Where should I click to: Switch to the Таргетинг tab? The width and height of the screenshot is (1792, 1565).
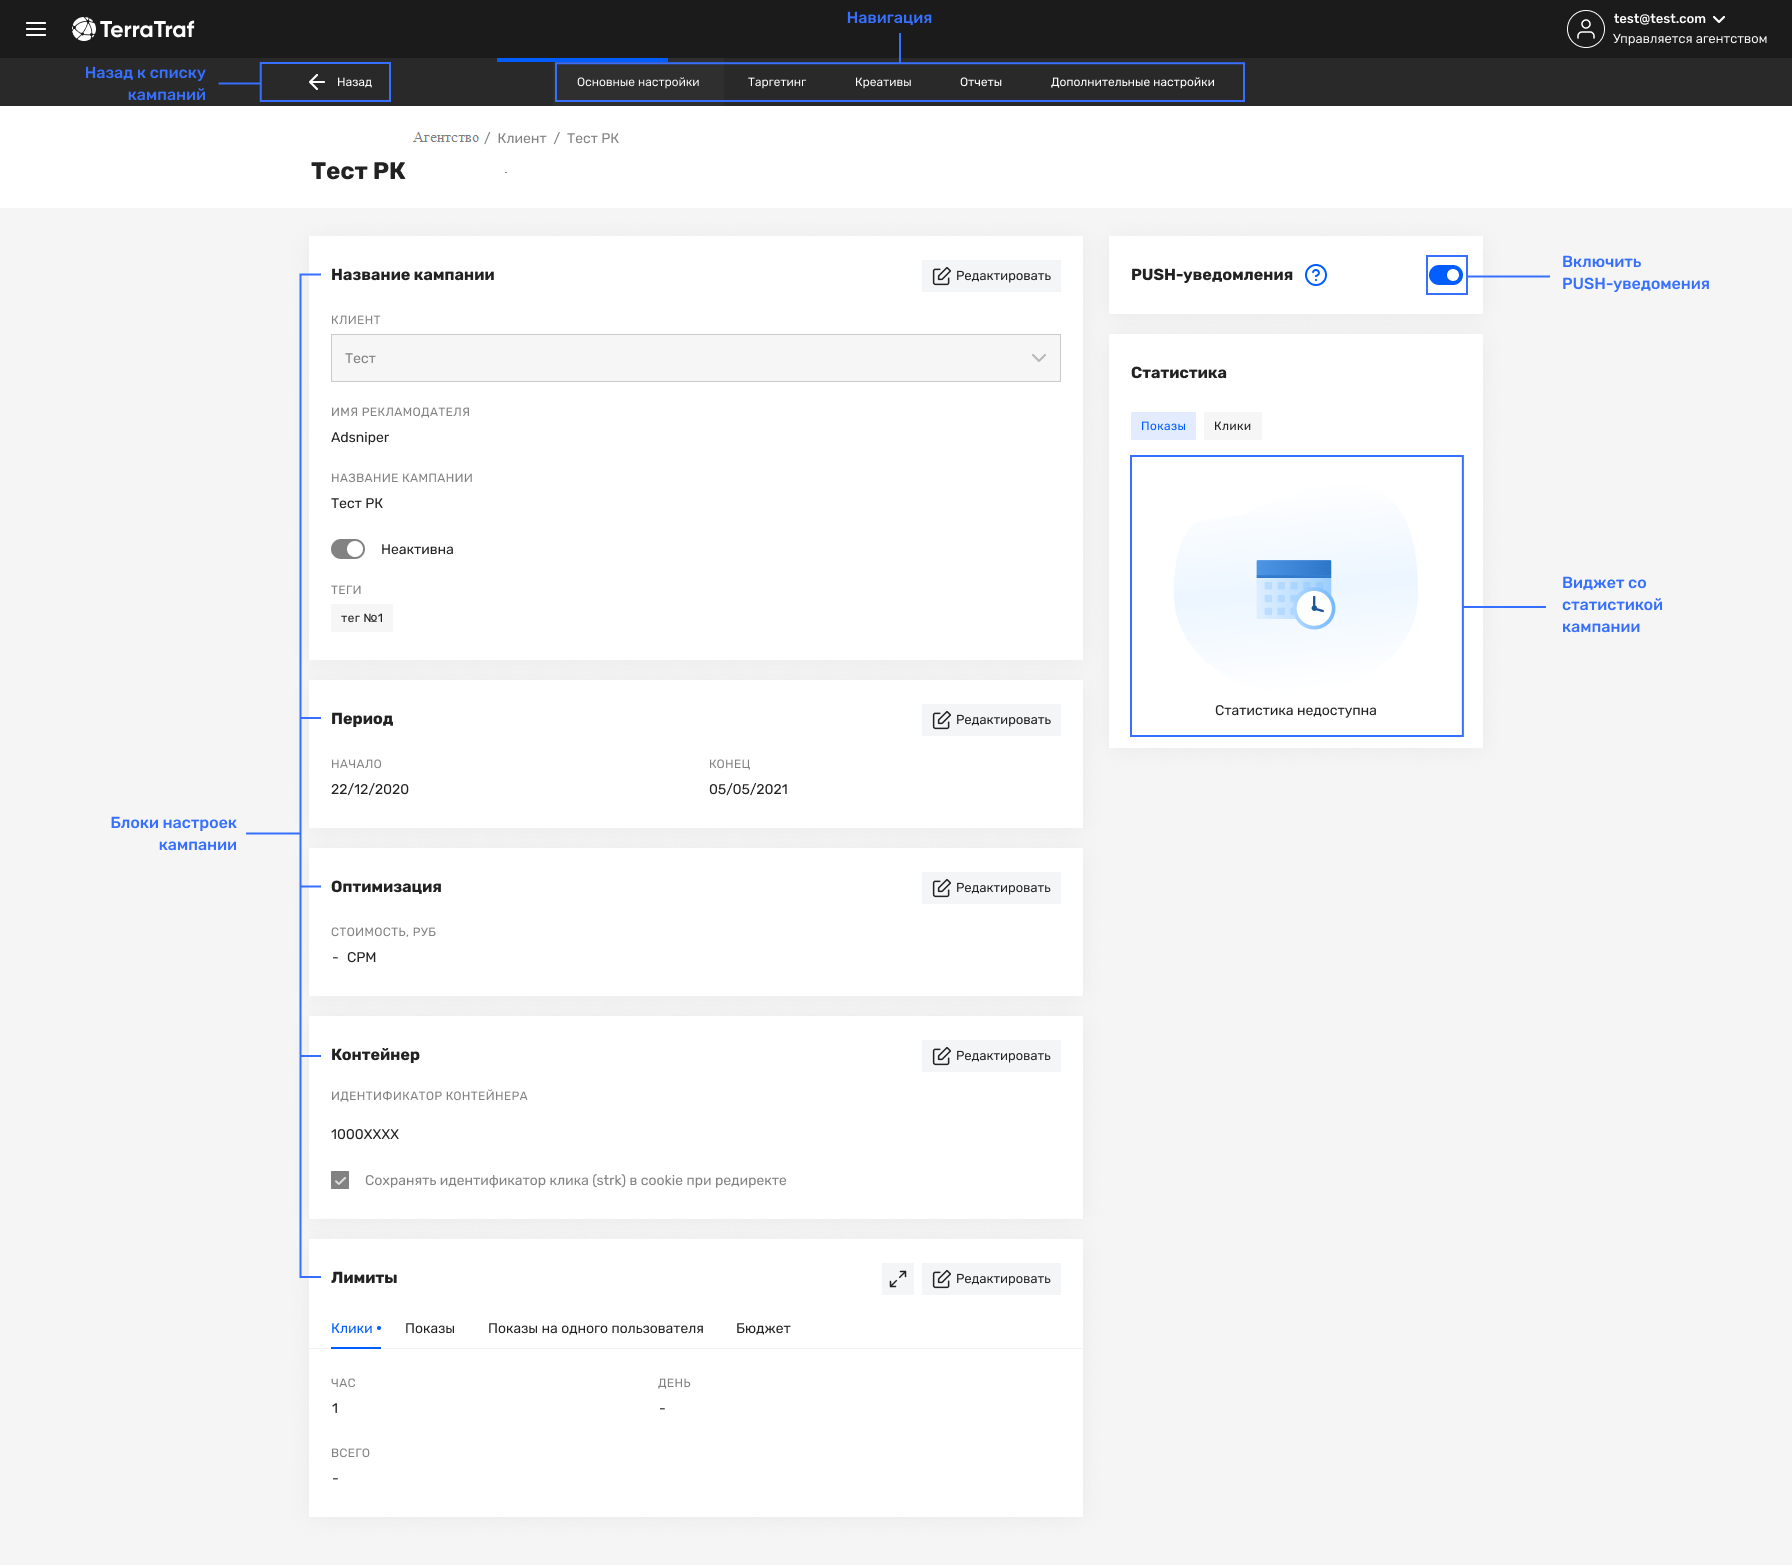click(x=777, y=82)
